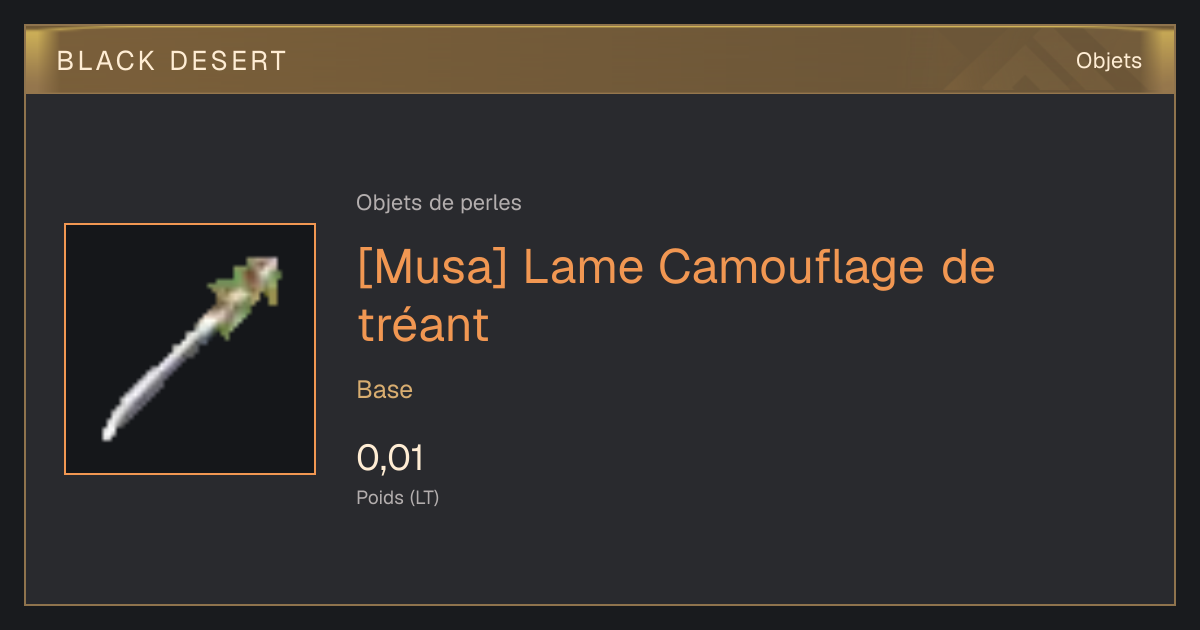Click the [Musa] class tag in the title
The height and width of the screenshot is (630, 1200).
431,268
